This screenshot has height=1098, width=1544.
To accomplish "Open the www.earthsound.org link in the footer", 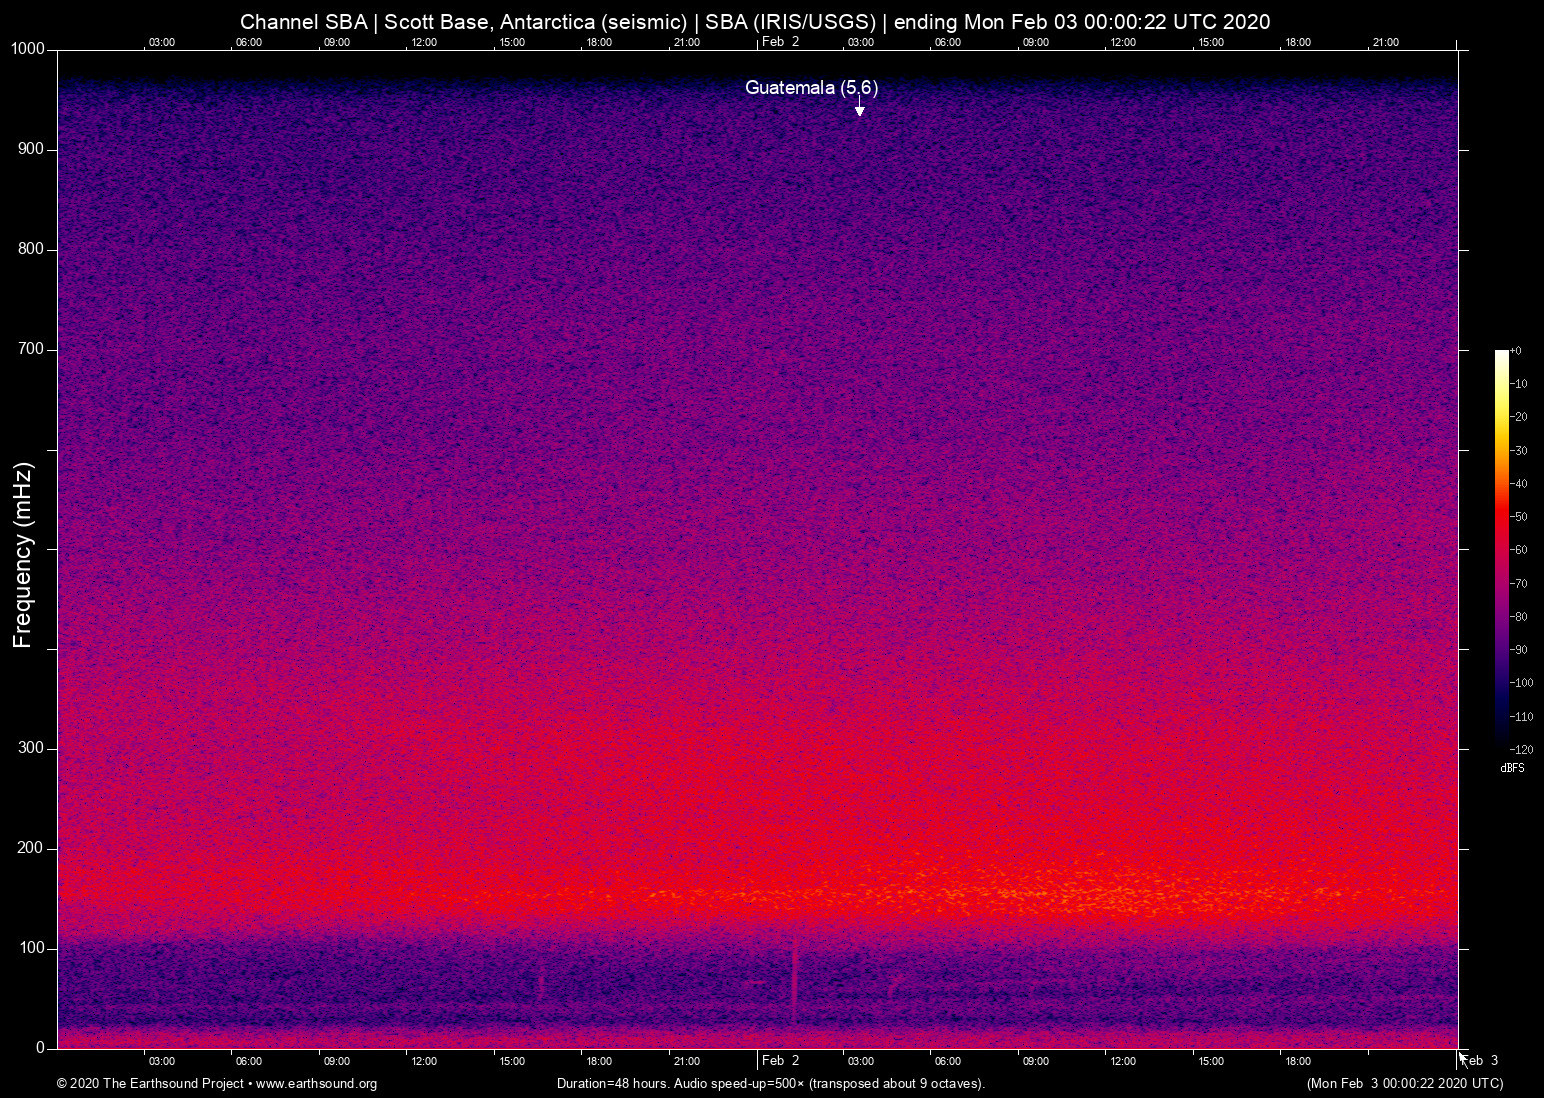I will click(316, 1084).
